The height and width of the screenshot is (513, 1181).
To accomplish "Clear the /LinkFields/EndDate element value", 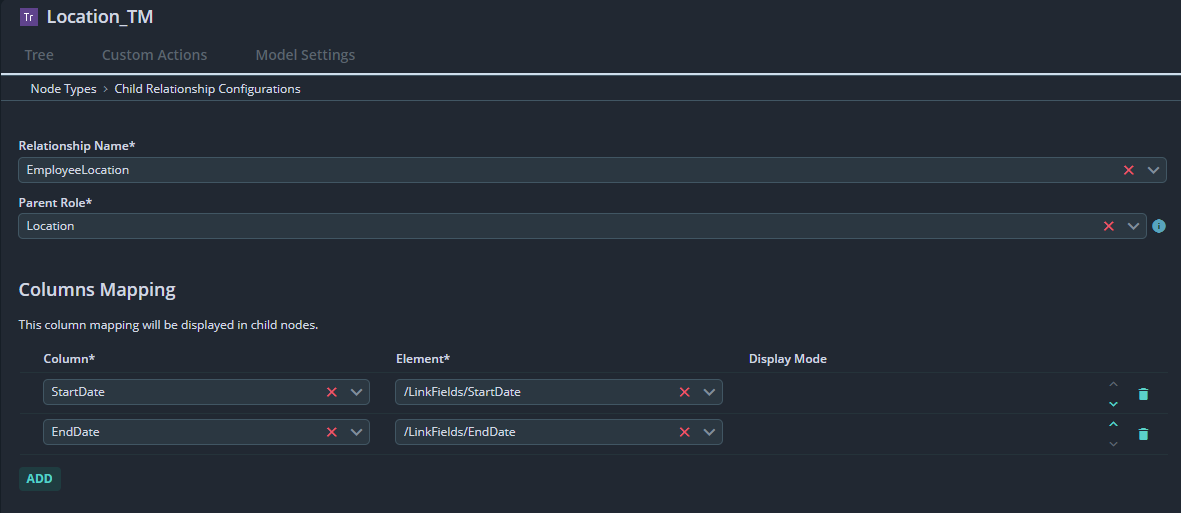I will pyautogui.click(x=685, y=432).
